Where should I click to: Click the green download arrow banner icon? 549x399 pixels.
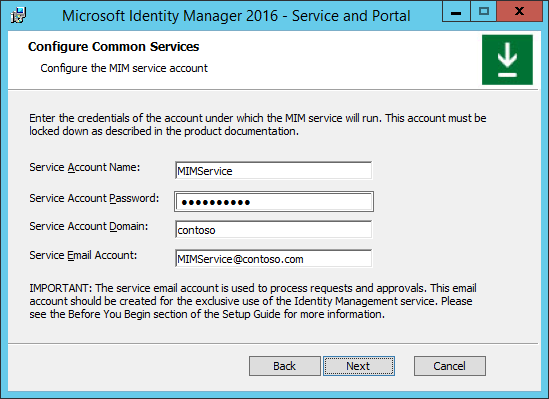tap(507, 60)
